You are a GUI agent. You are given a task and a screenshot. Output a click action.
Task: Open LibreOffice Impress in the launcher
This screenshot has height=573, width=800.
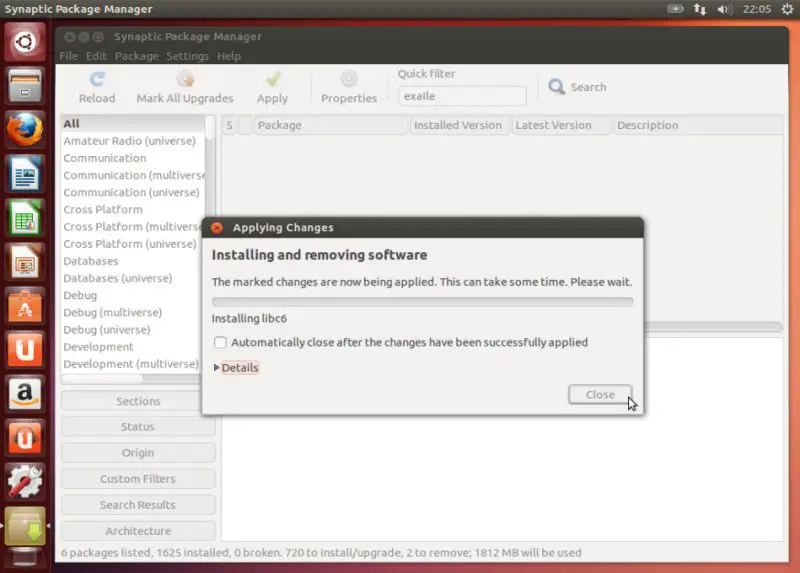tap(24, 262)
